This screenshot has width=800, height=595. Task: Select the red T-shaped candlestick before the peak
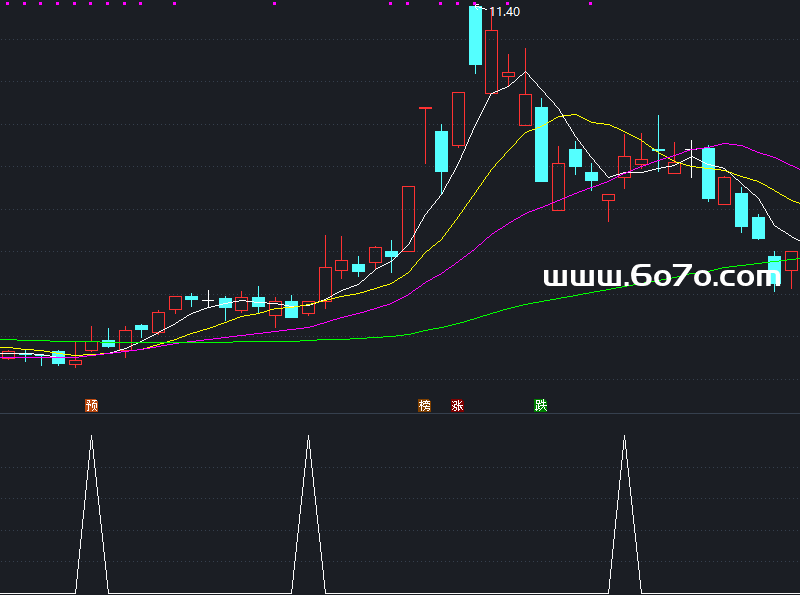click(425, 107)
